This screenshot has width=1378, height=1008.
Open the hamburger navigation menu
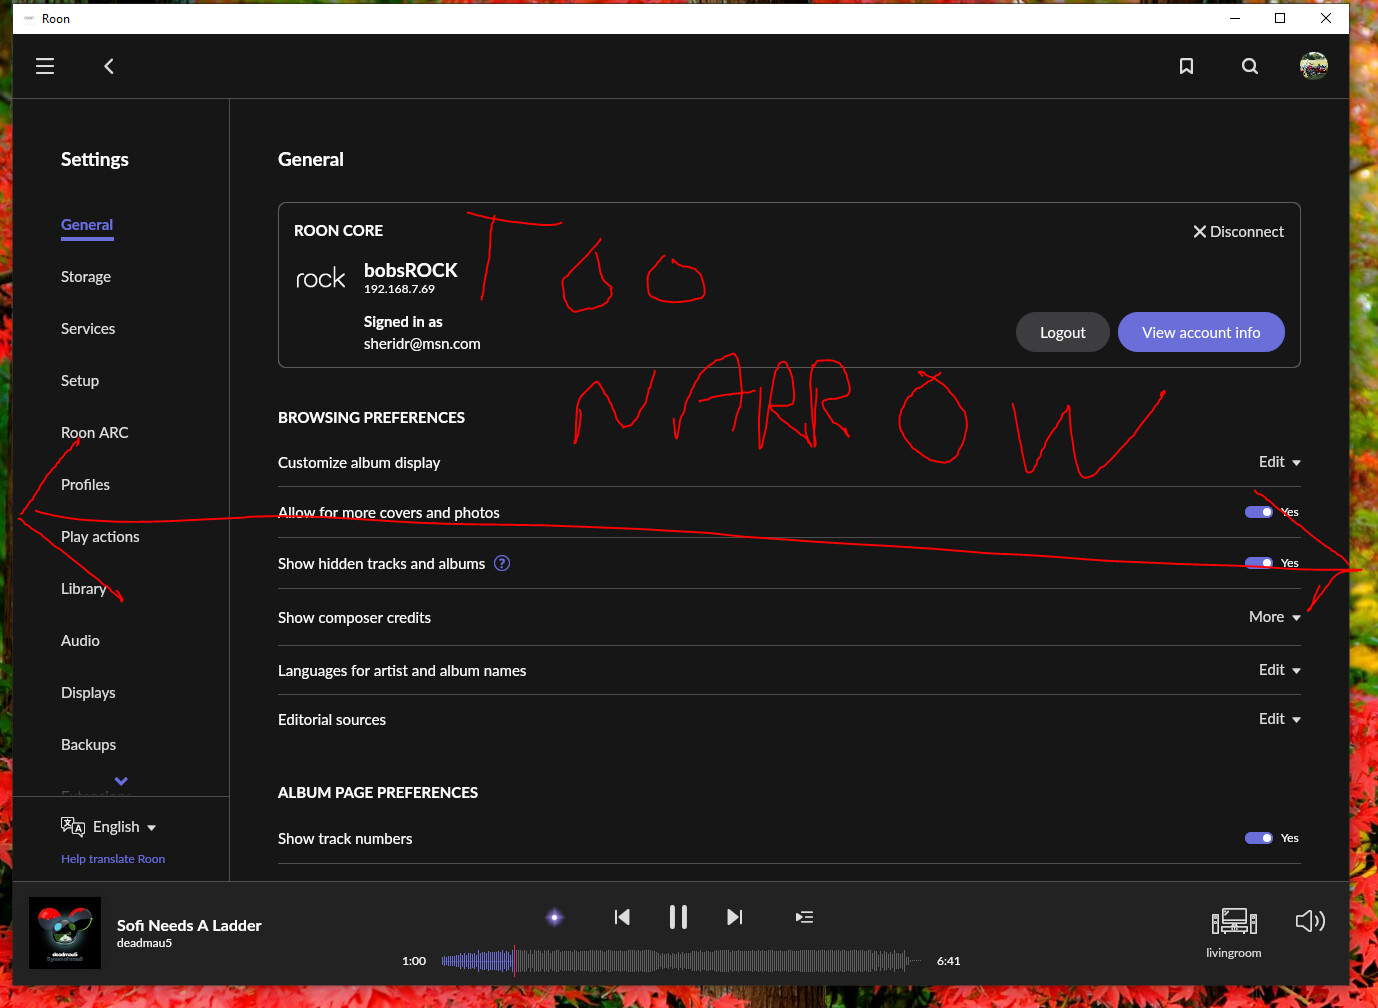[45, 66]
